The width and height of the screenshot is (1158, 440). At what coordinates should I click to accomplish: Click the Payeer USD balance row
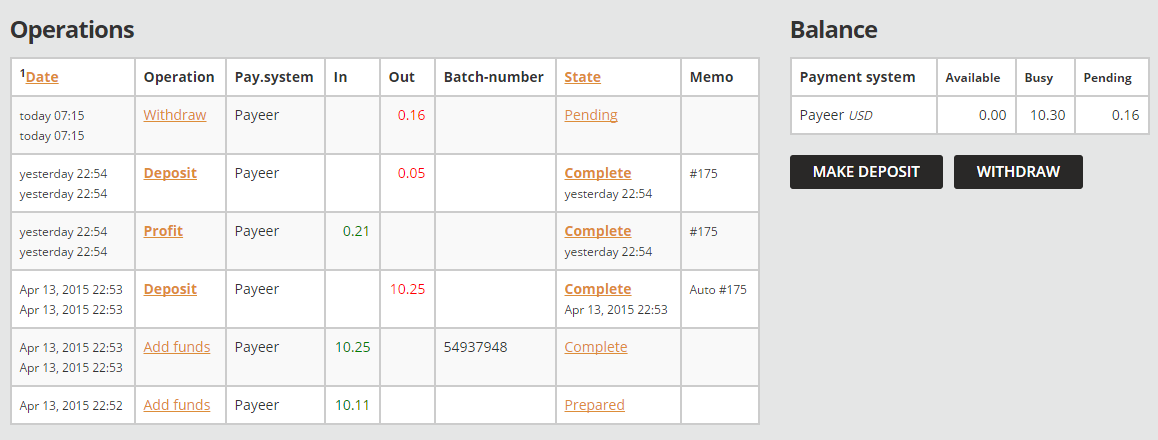(836, 115)
